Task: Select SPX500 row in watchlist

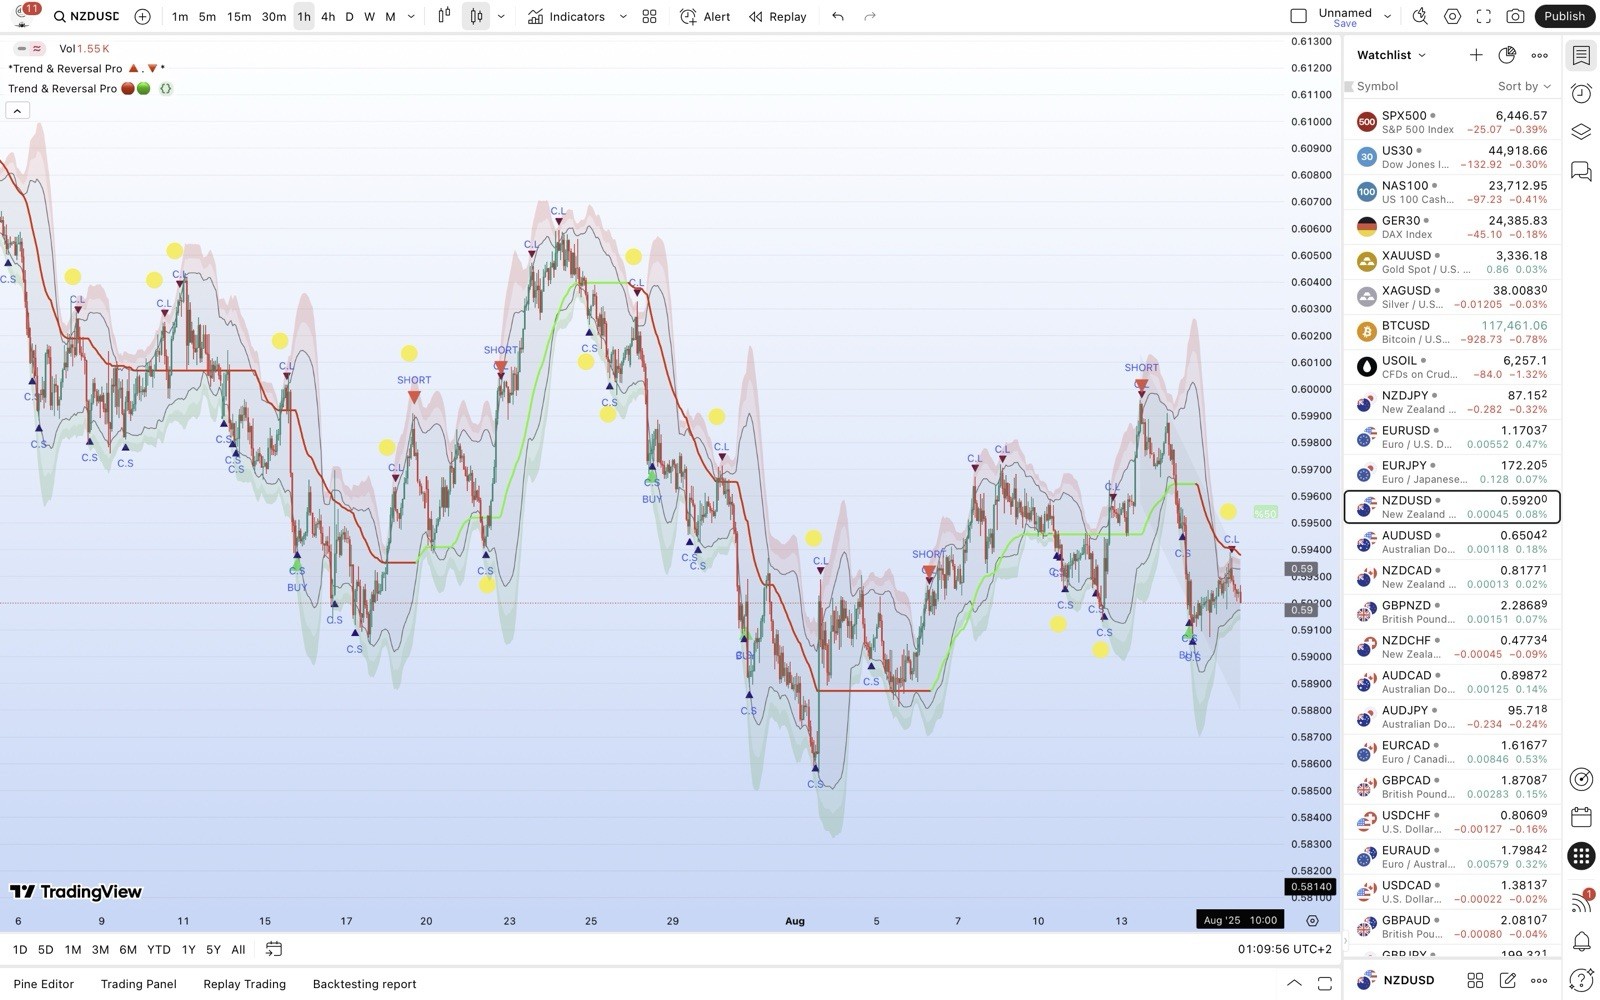Action: (x=1452, y=122)
